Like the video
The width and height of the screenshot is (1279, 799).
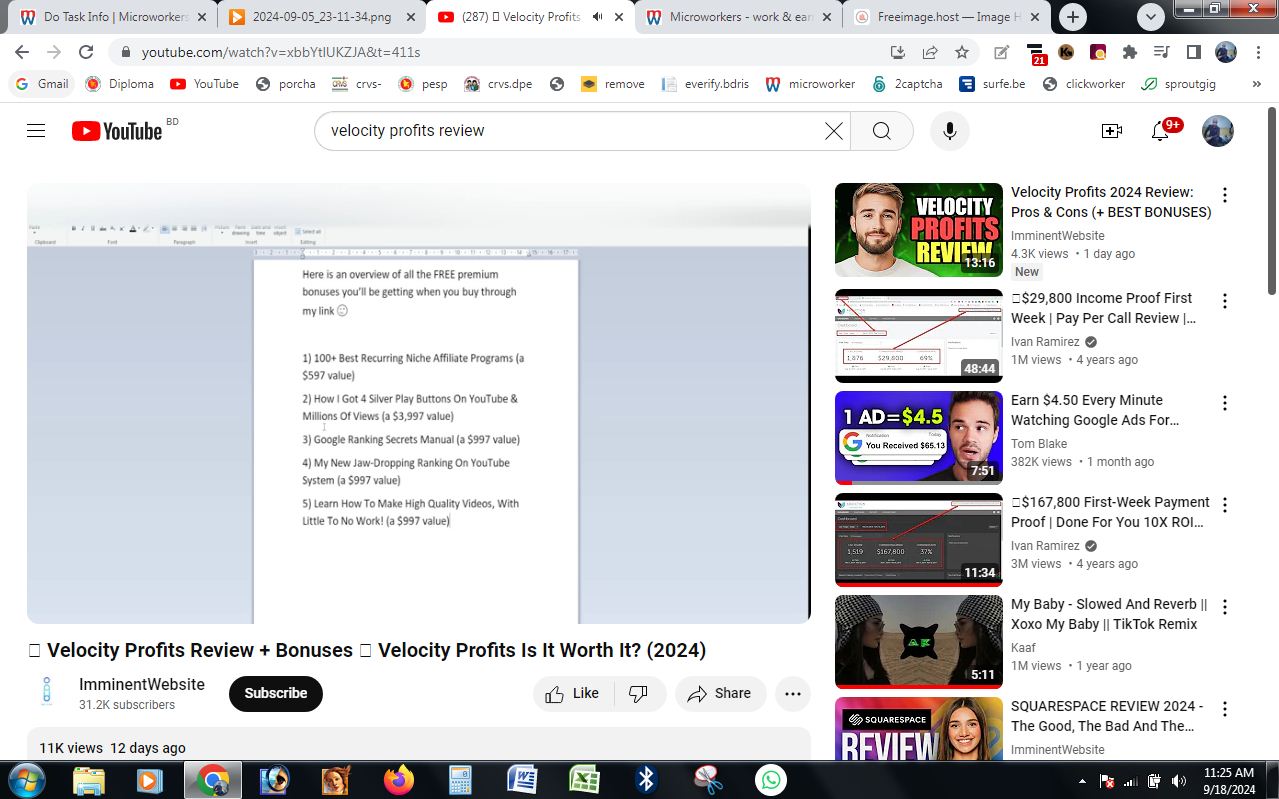pos(572,693)
